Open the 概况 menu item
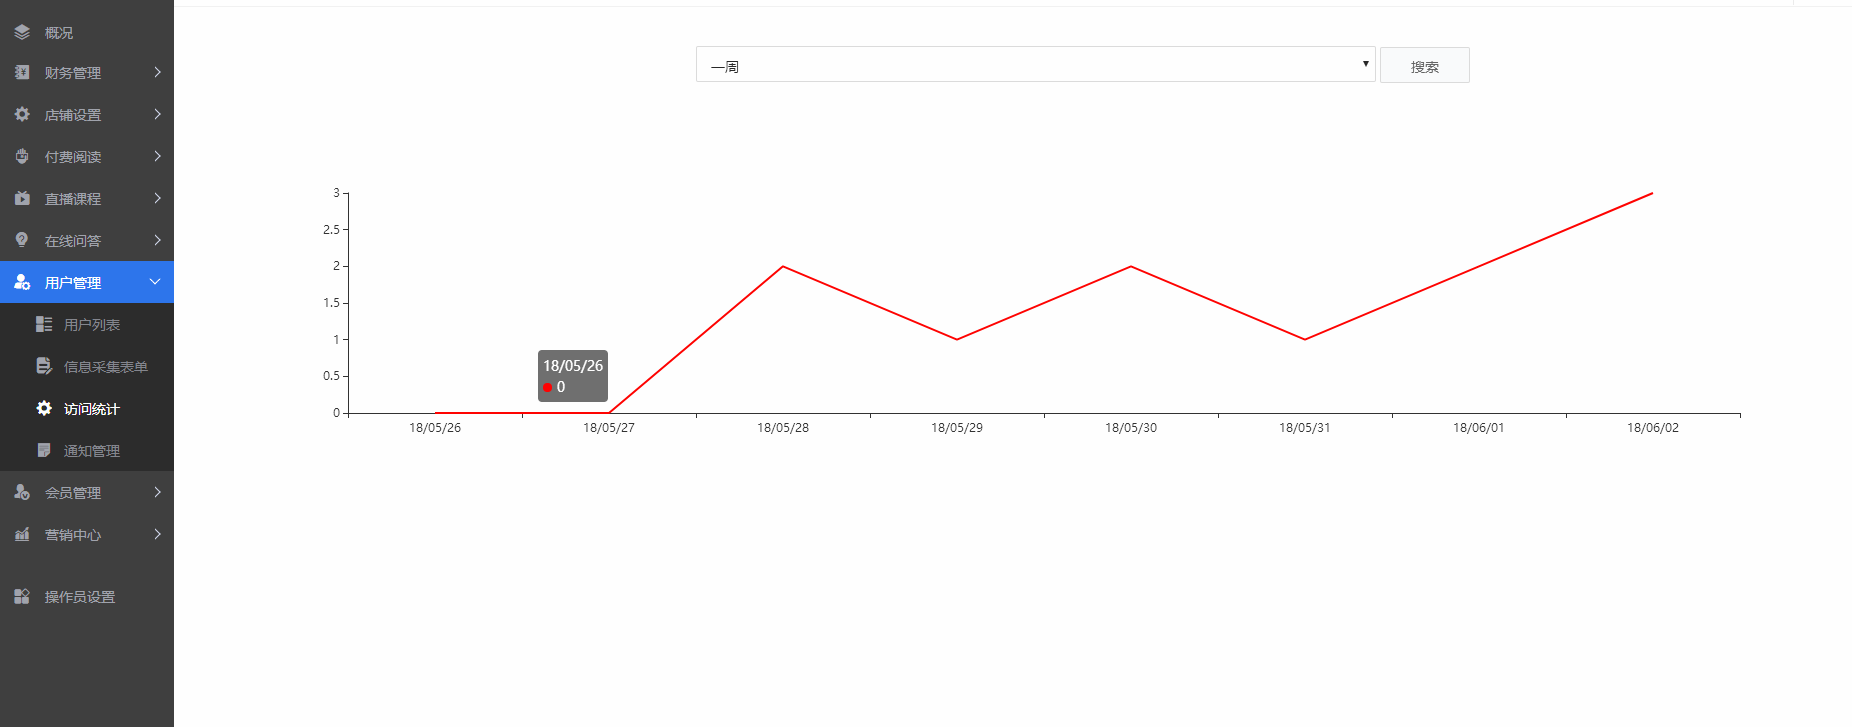This screenshot has width=1852, height=727. (x=87, y=32)
